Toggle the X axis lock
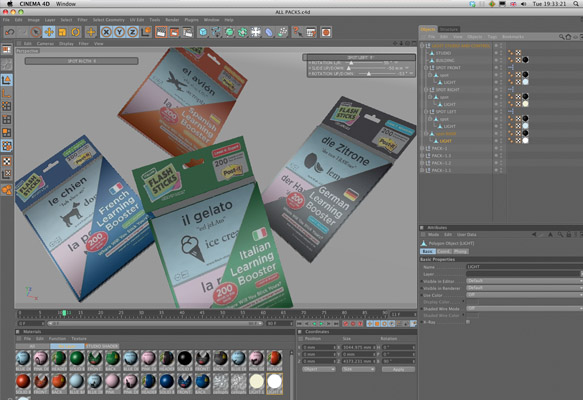The width and height of the screenshot is (583, 400). (106, 32)
